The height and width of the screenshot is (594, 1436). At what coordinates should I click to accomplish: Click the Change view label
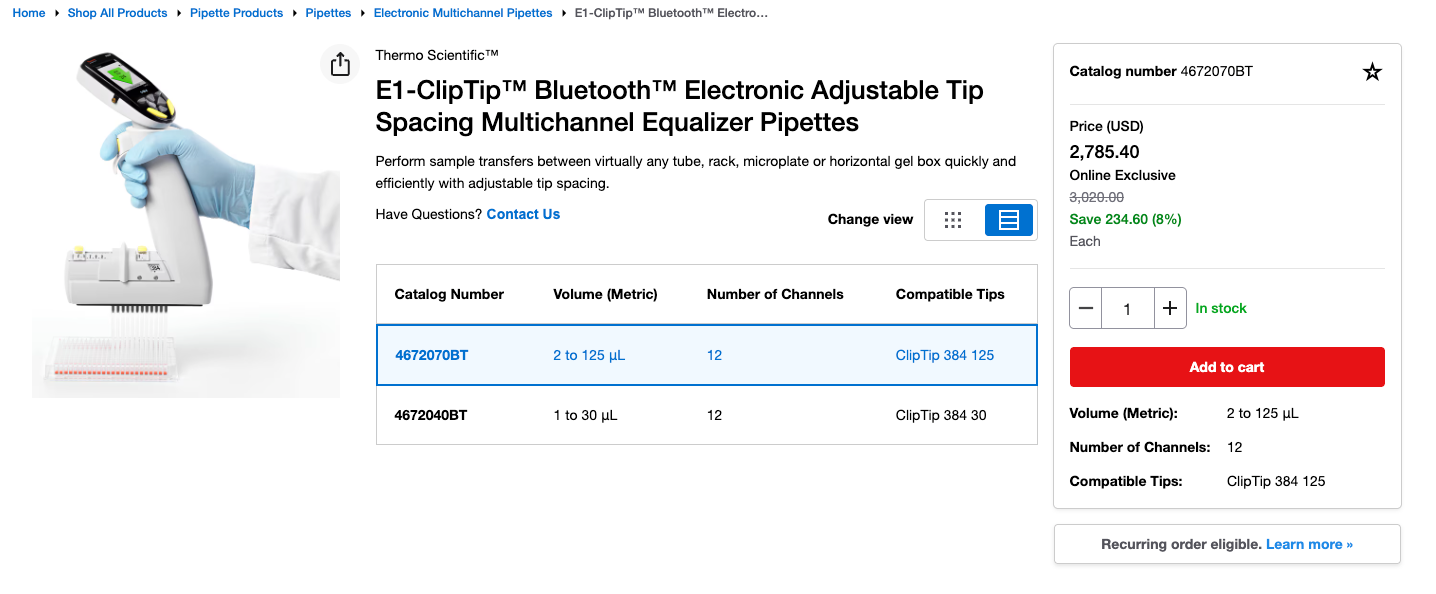[870, 220]
